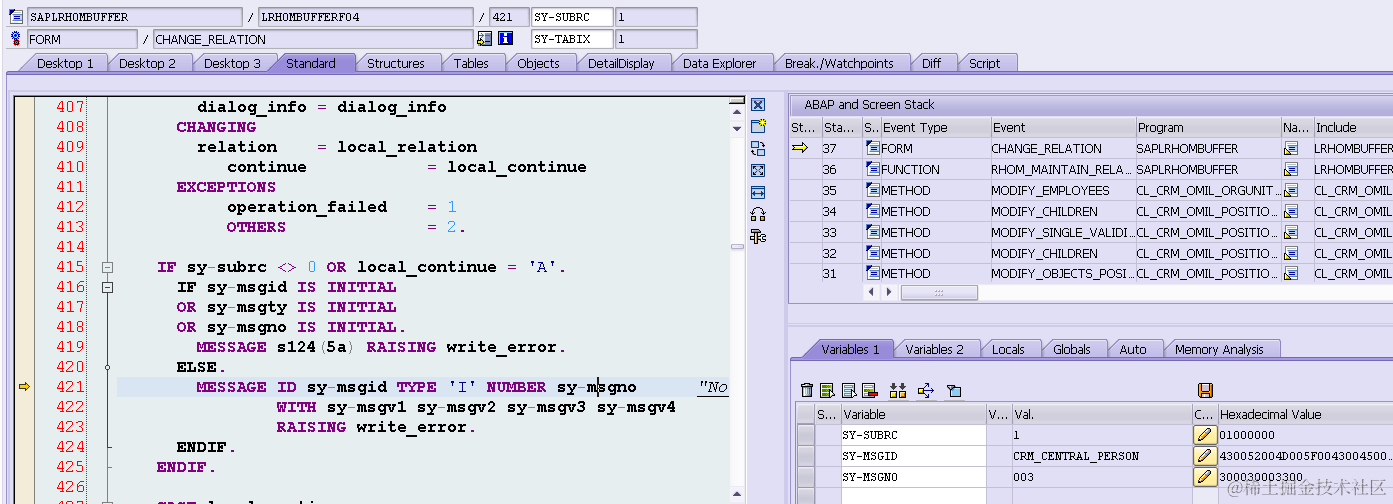Screen dimensions: 1393x504
Task: Set breakpoint in margin at line 419
Action: [x=24, y=327]
